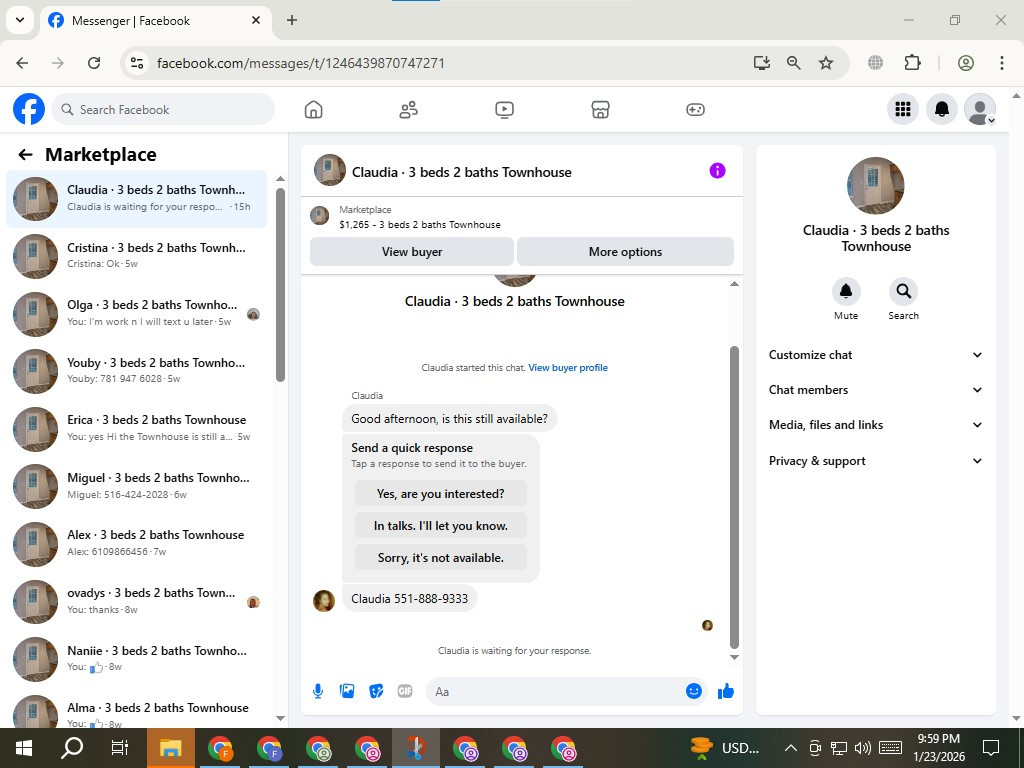Open the Gaming controller icon
The image size is (1024, 768).
[x=696, y=110]
